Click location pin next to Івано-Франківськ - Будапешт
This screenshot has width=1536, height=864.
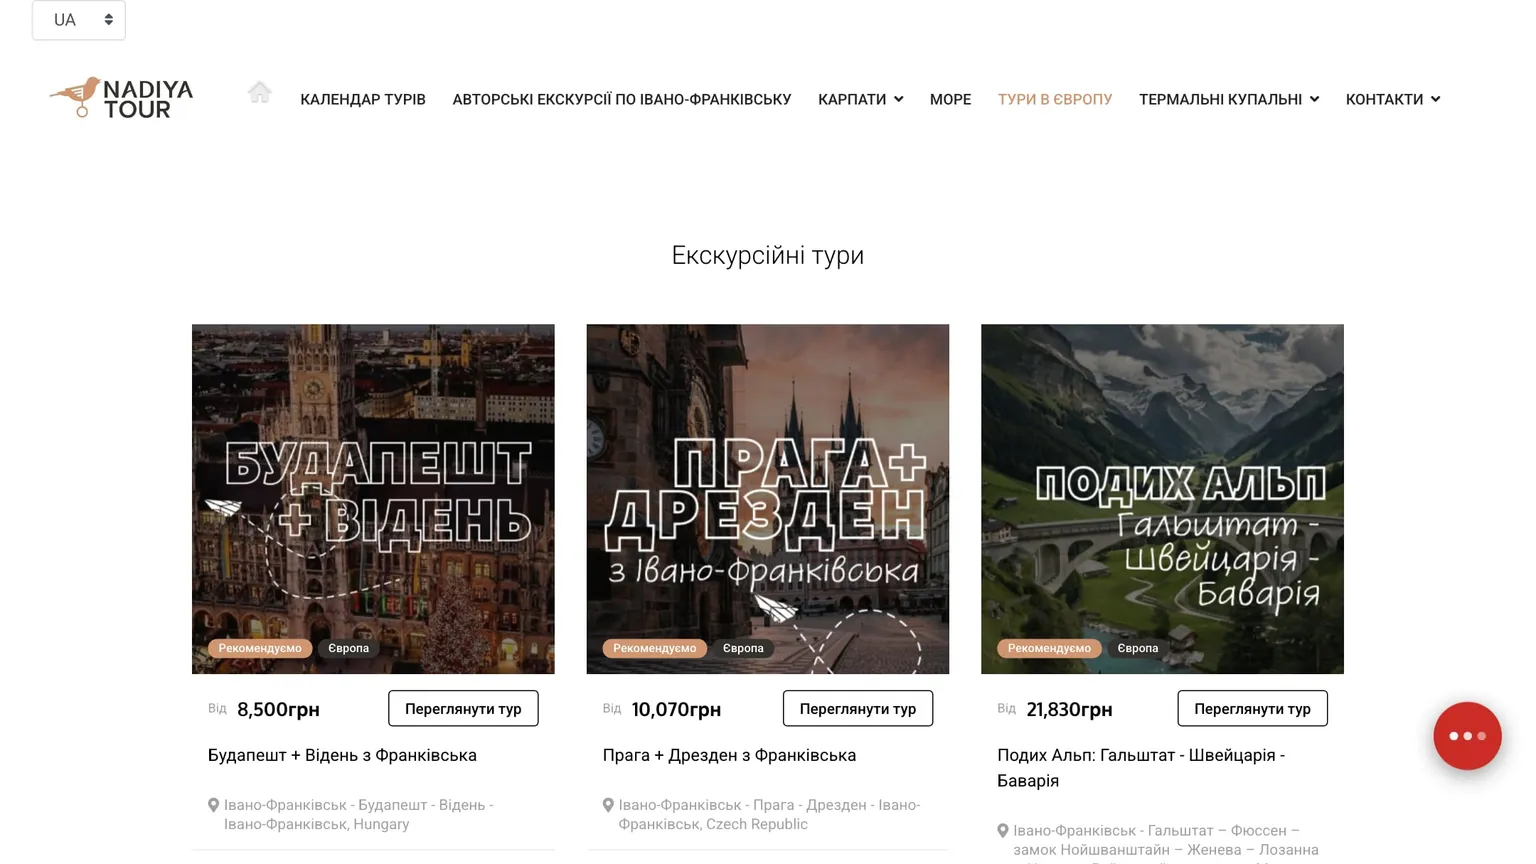coord(213,805)
